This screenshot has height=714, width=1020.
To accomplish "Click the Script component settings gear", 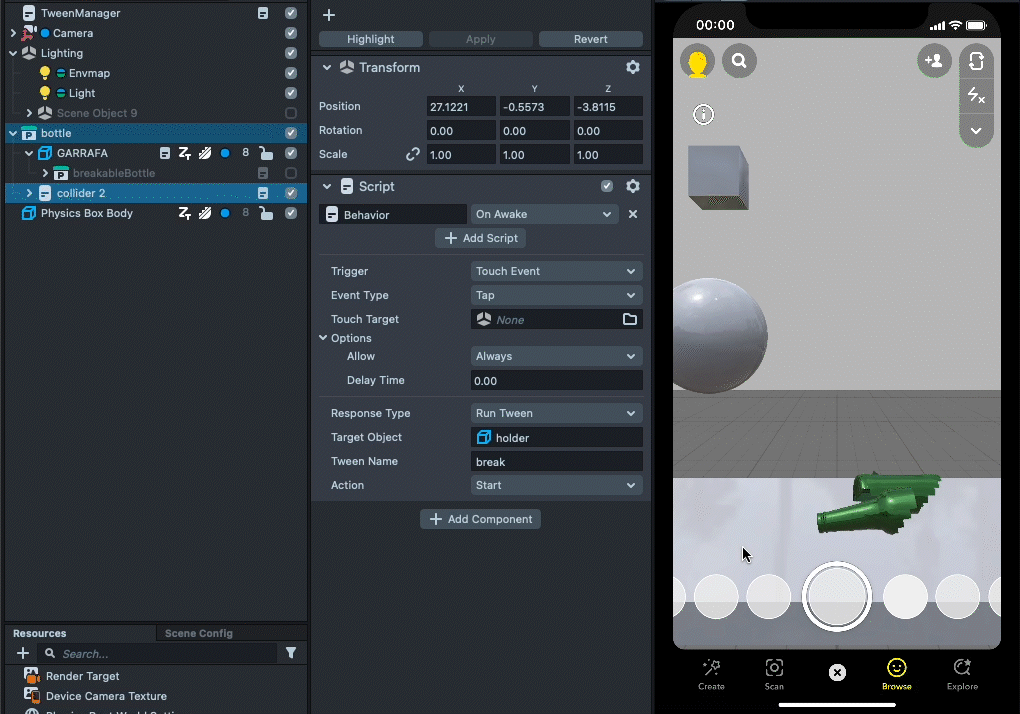I will point(632,186).
